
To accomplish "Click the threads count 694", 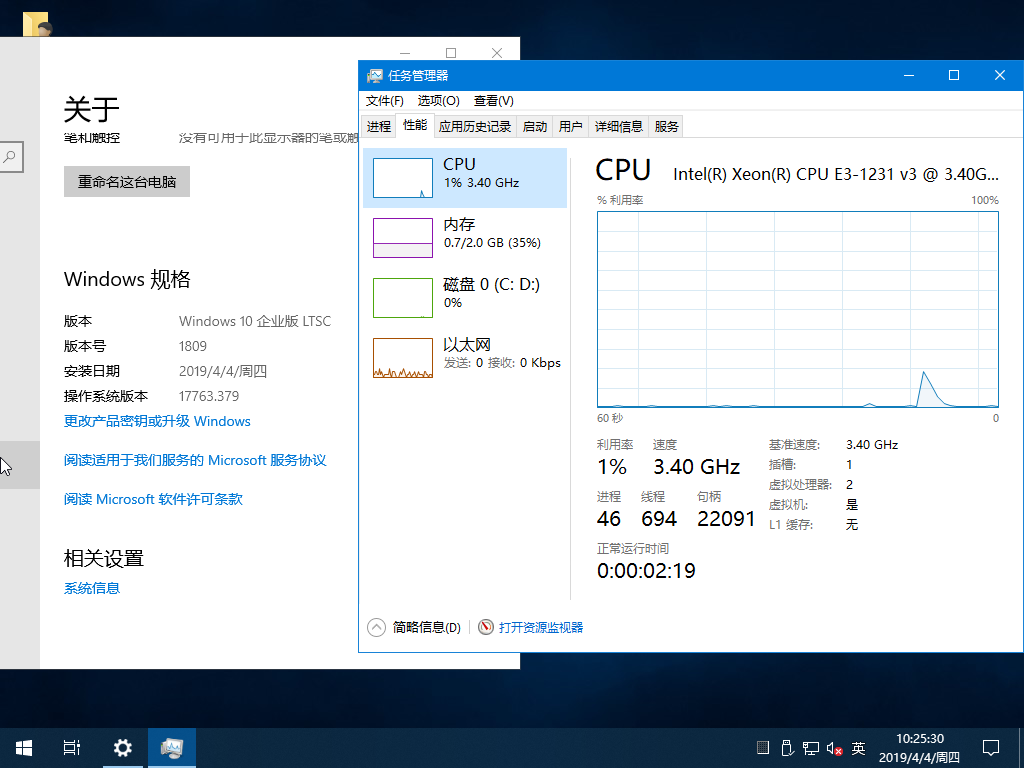I will (659, 519).
